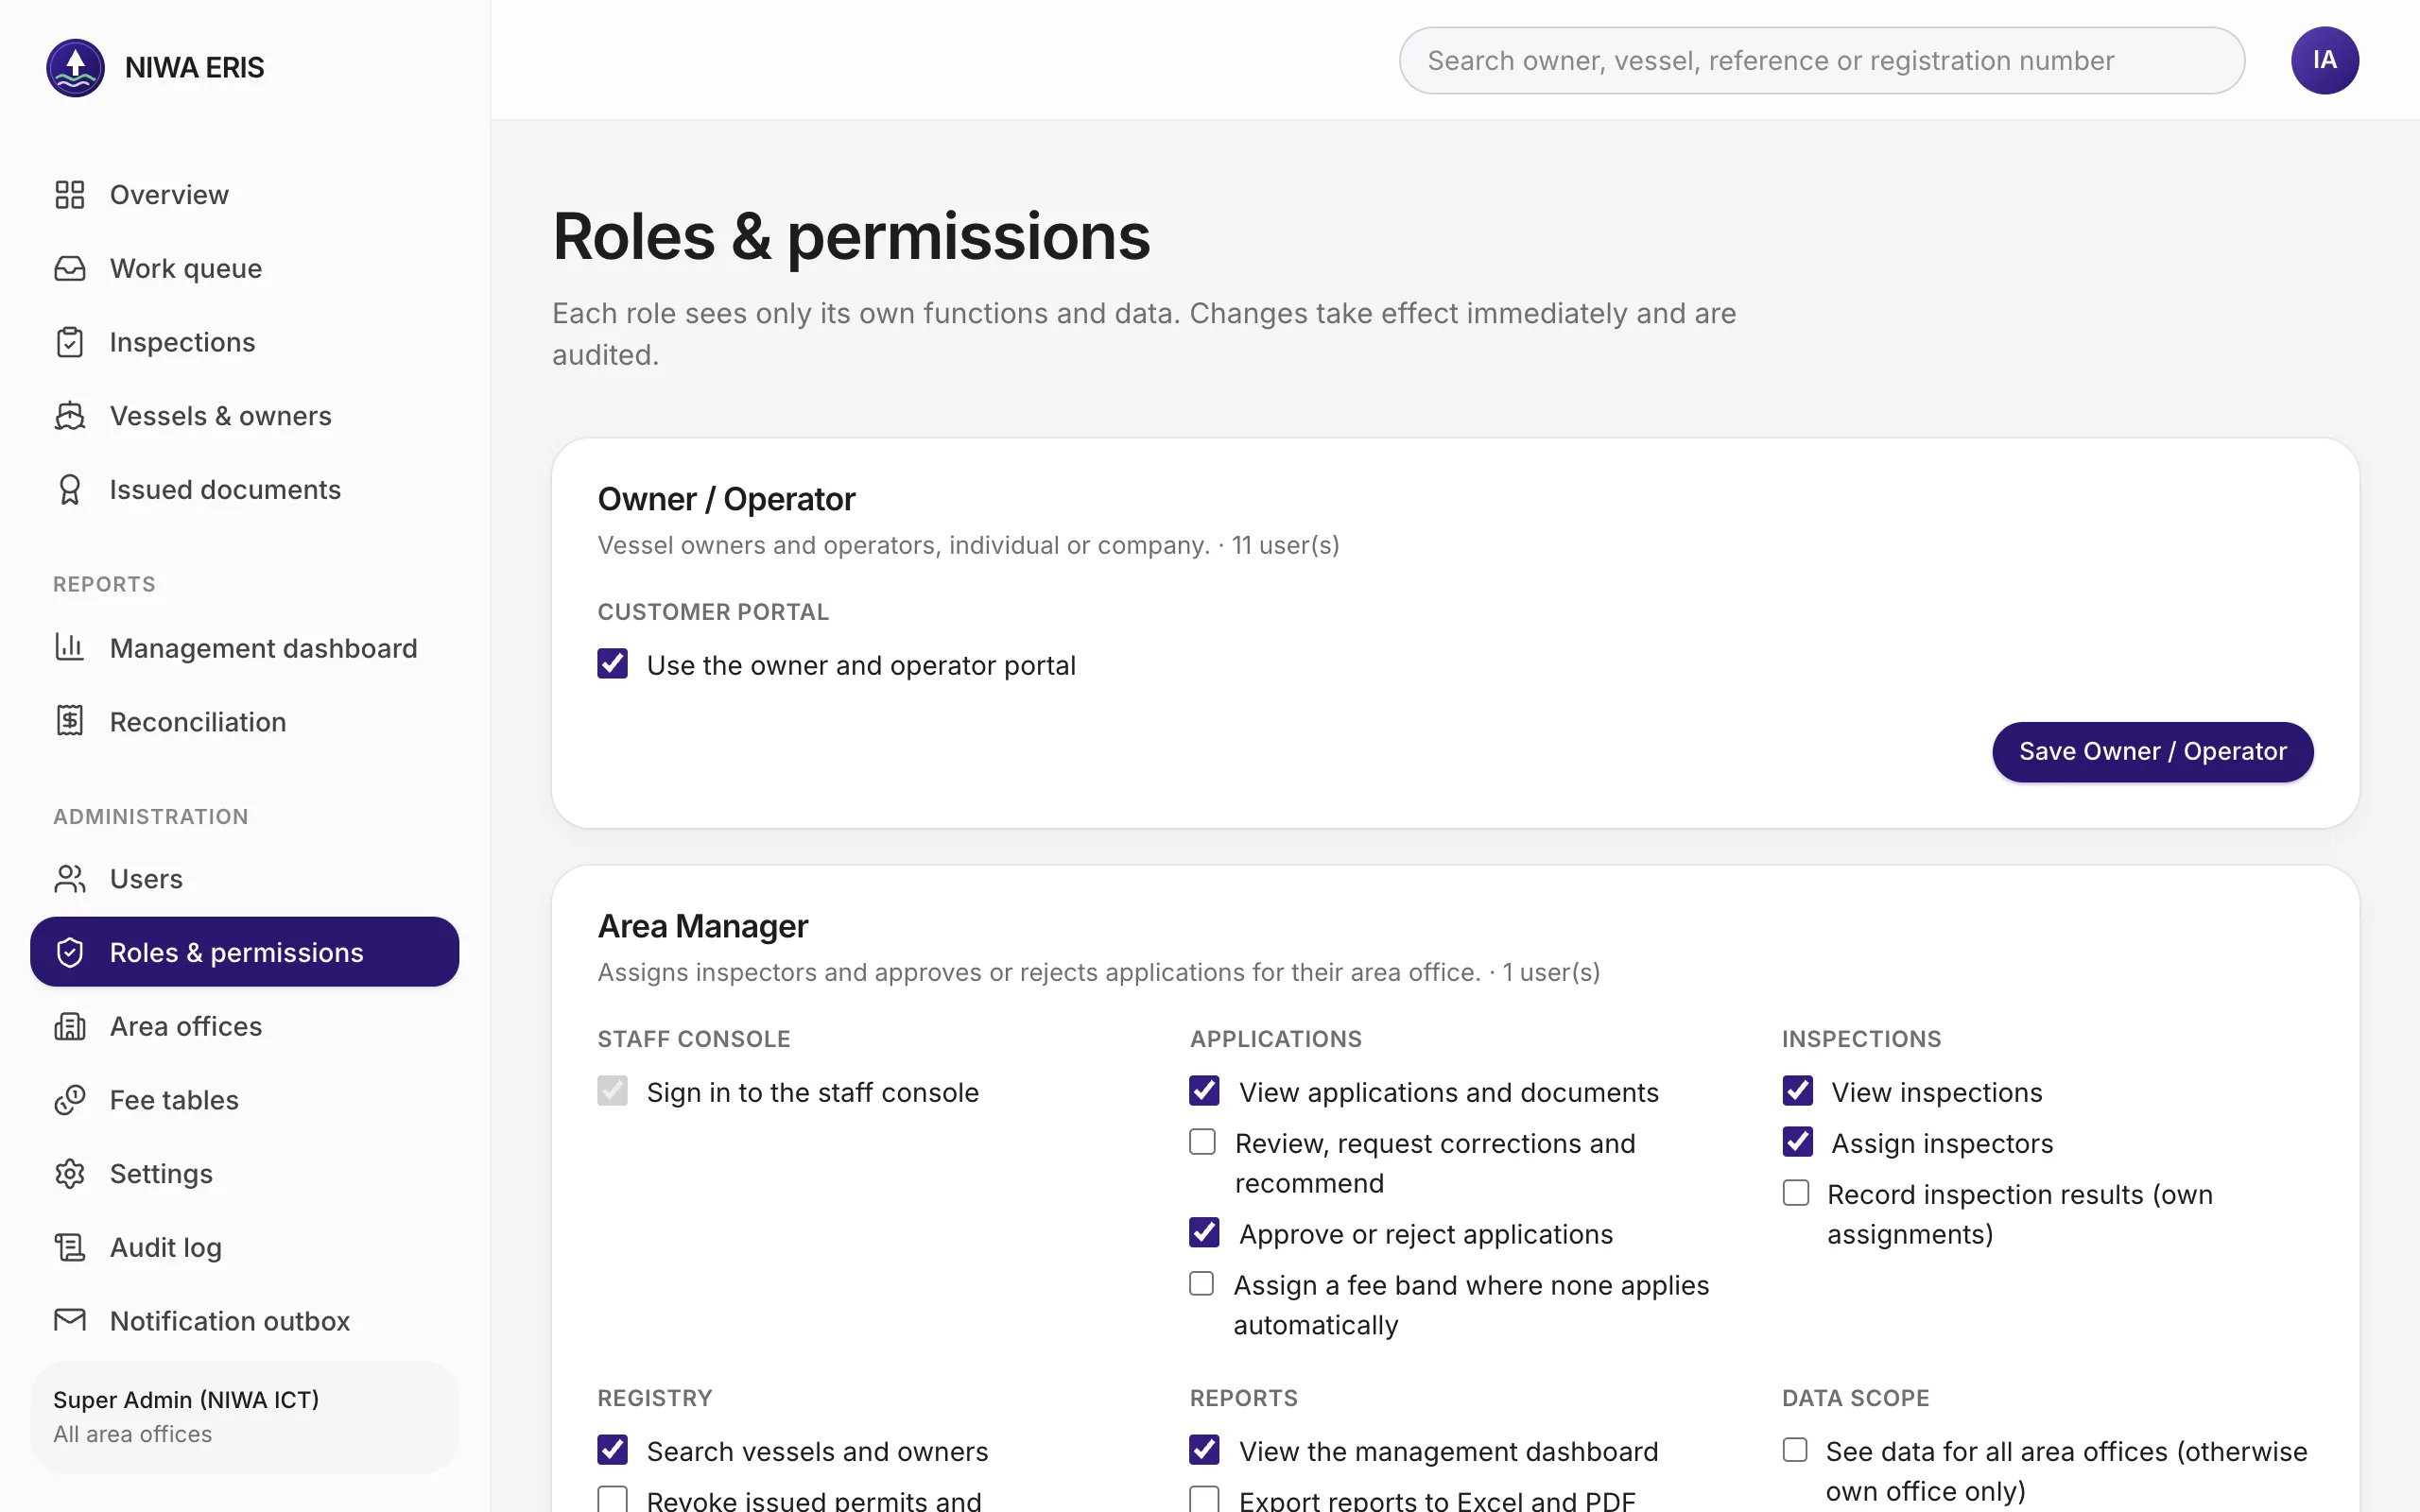Open Reconciliation report link

coord(245,721)
